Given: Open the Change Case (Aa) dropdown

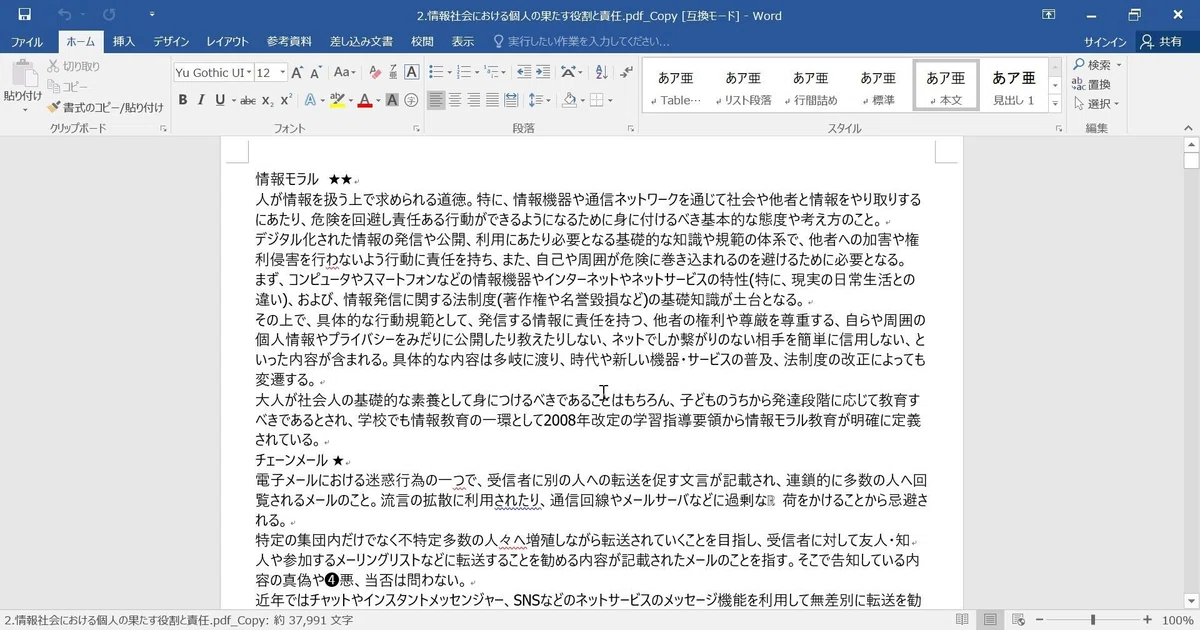Looking at the screenshot, I should tap(345, 72).
